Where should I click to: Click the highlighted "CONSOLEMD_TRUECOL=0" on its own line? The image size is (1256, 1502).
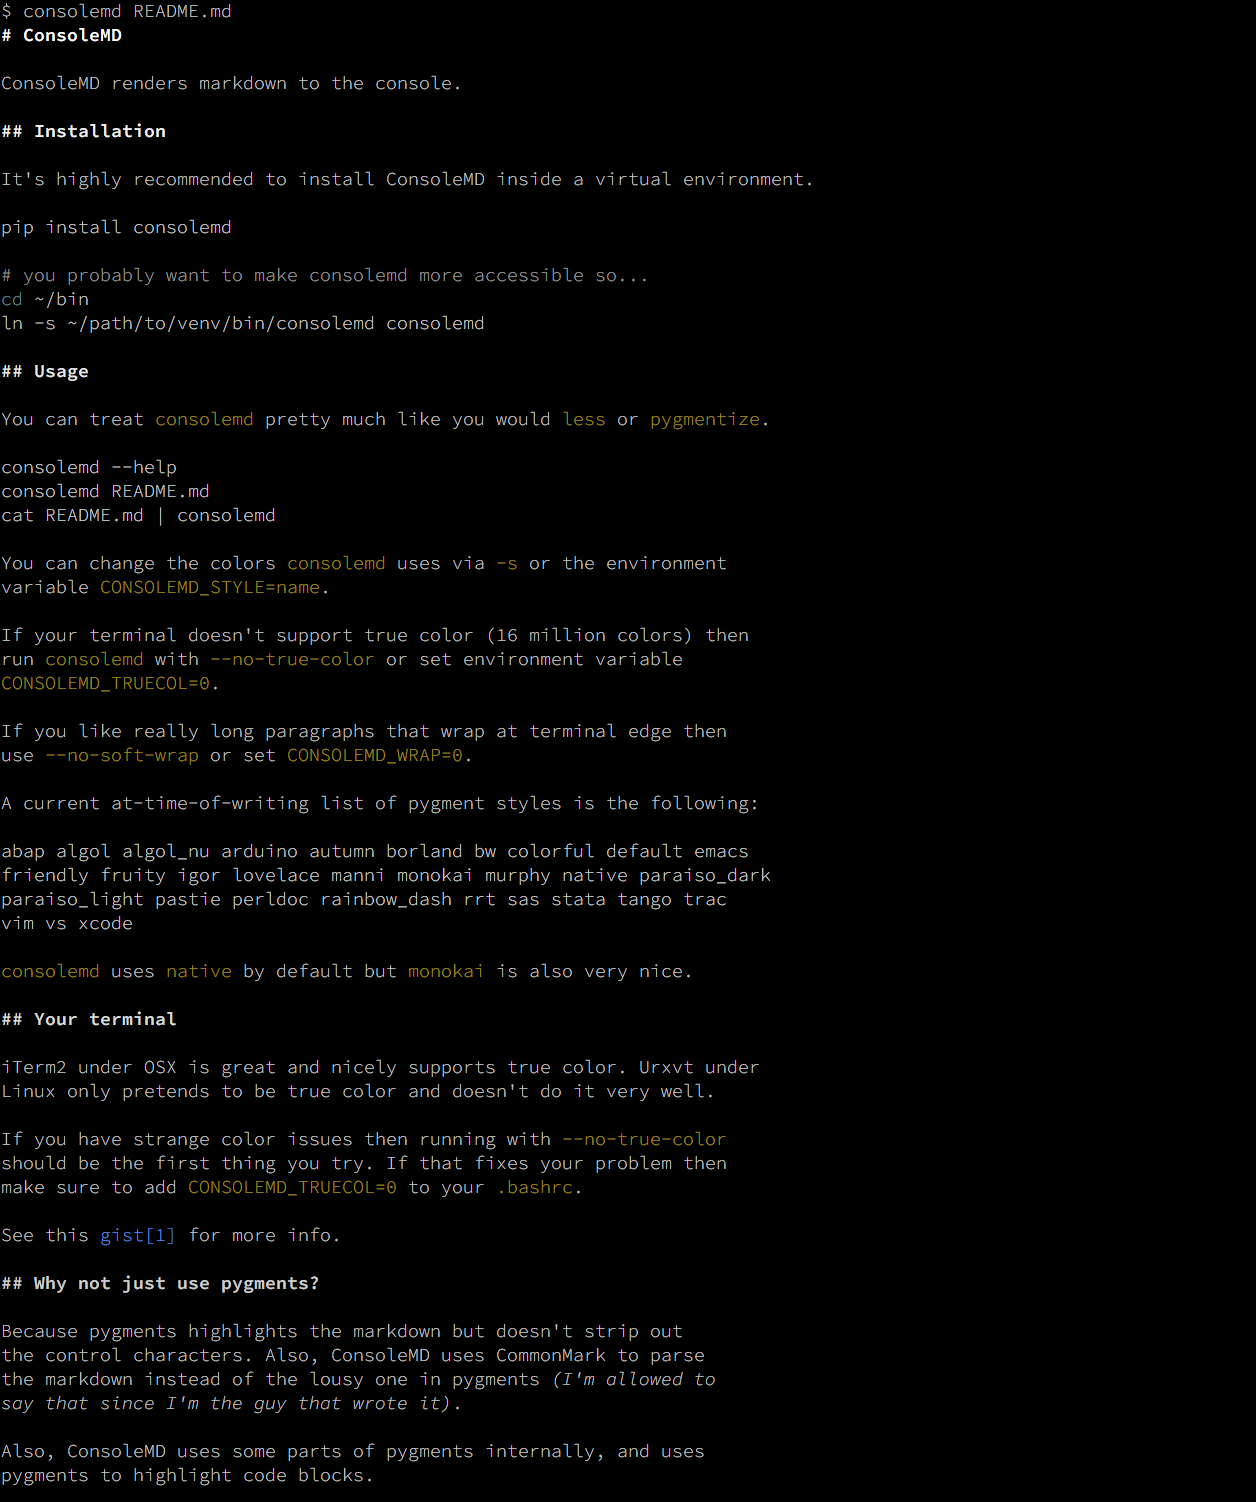point(106,683)
